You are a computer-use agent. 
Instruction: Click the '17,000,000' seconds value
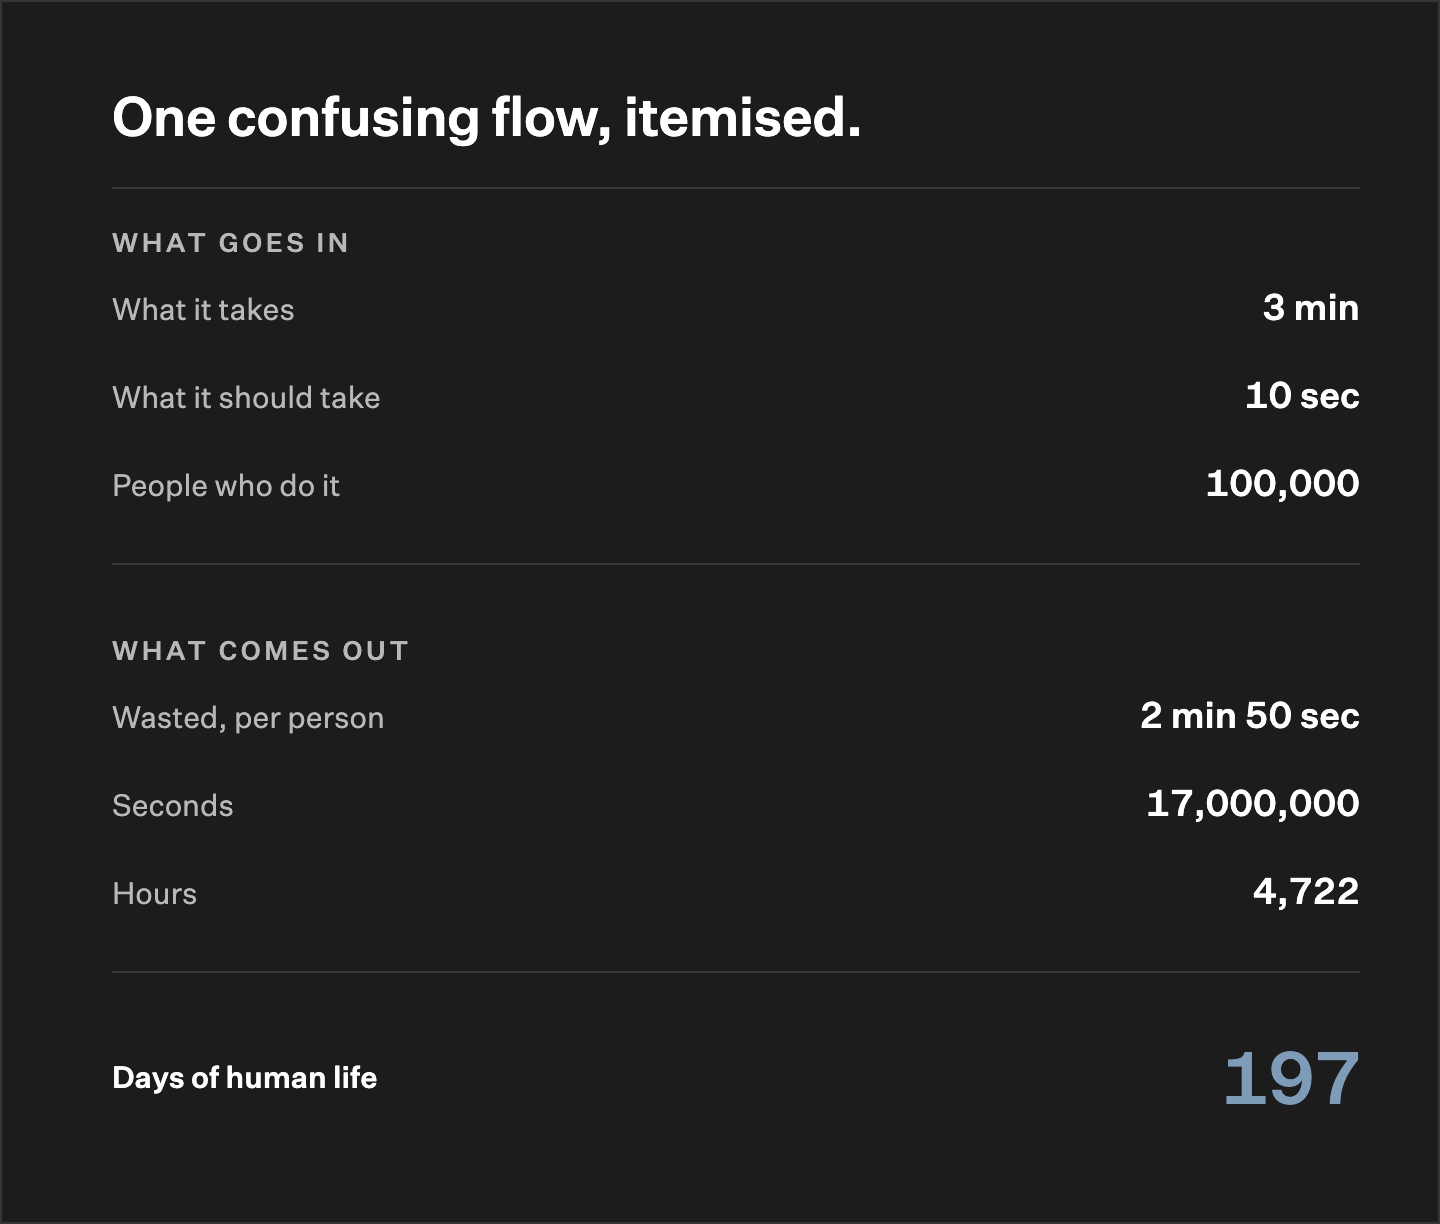click(x=1253, y=803)
